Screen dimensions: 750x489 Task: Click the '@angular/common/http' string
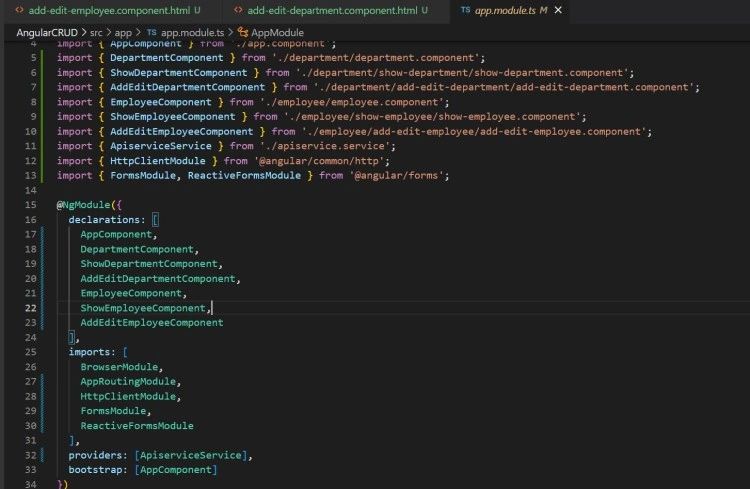click(x=319, y=161)
